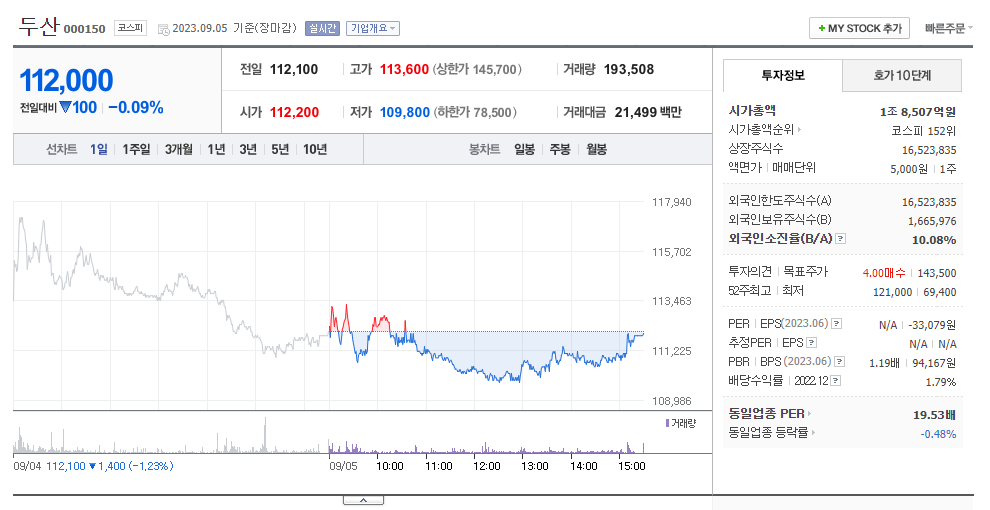Switch to the 투자정보 tab

click(783, 76)
